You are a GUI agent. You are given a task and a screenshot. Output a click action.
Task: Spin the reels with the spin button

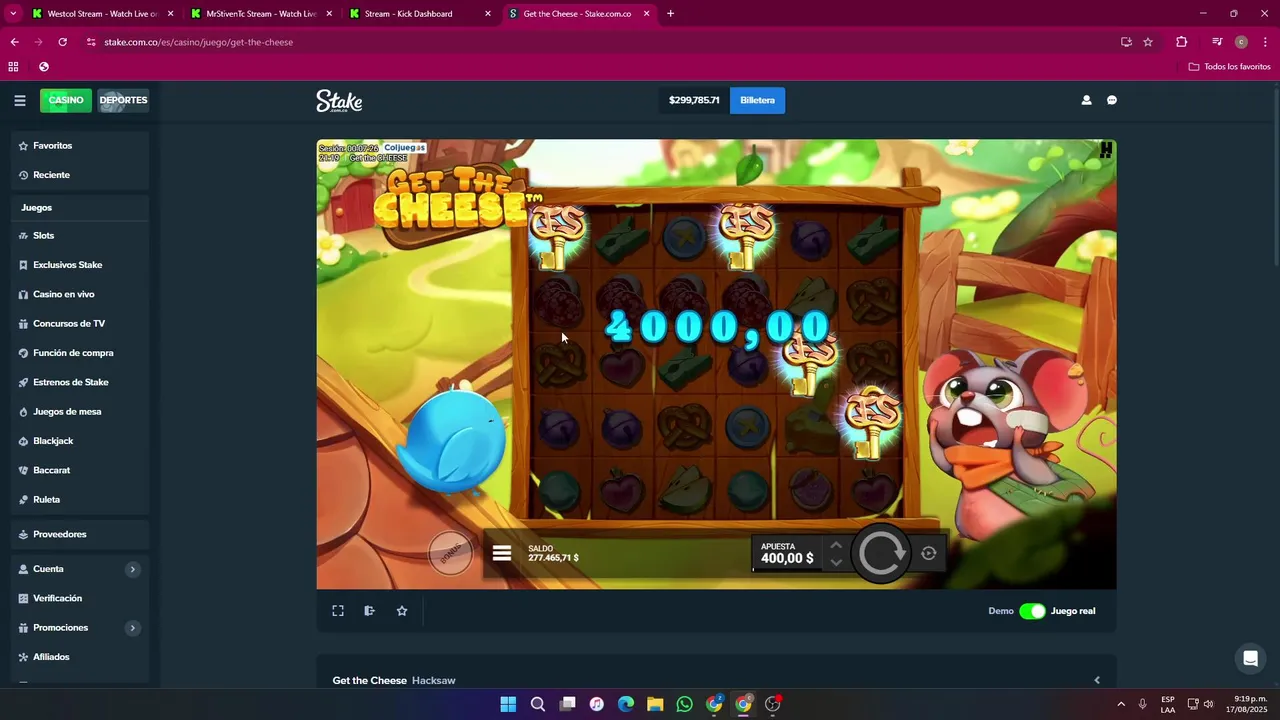pyautogui.click(x=881, y=553)
